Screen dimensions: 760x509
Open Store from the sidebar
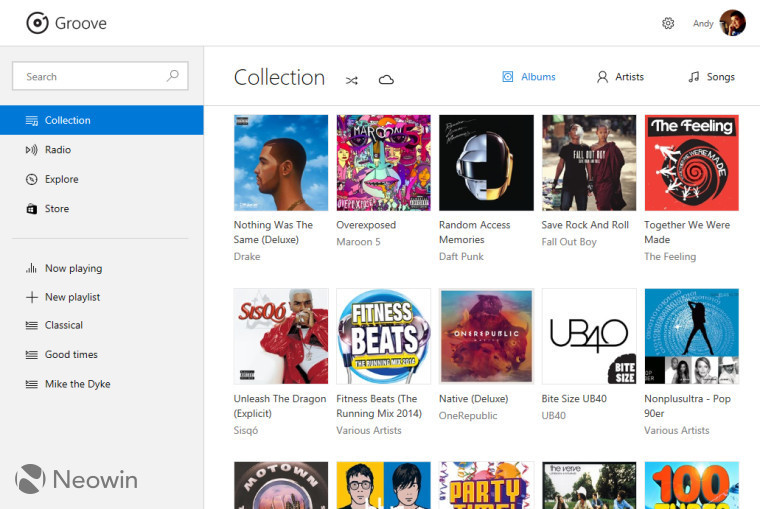(x=102, y=209)
